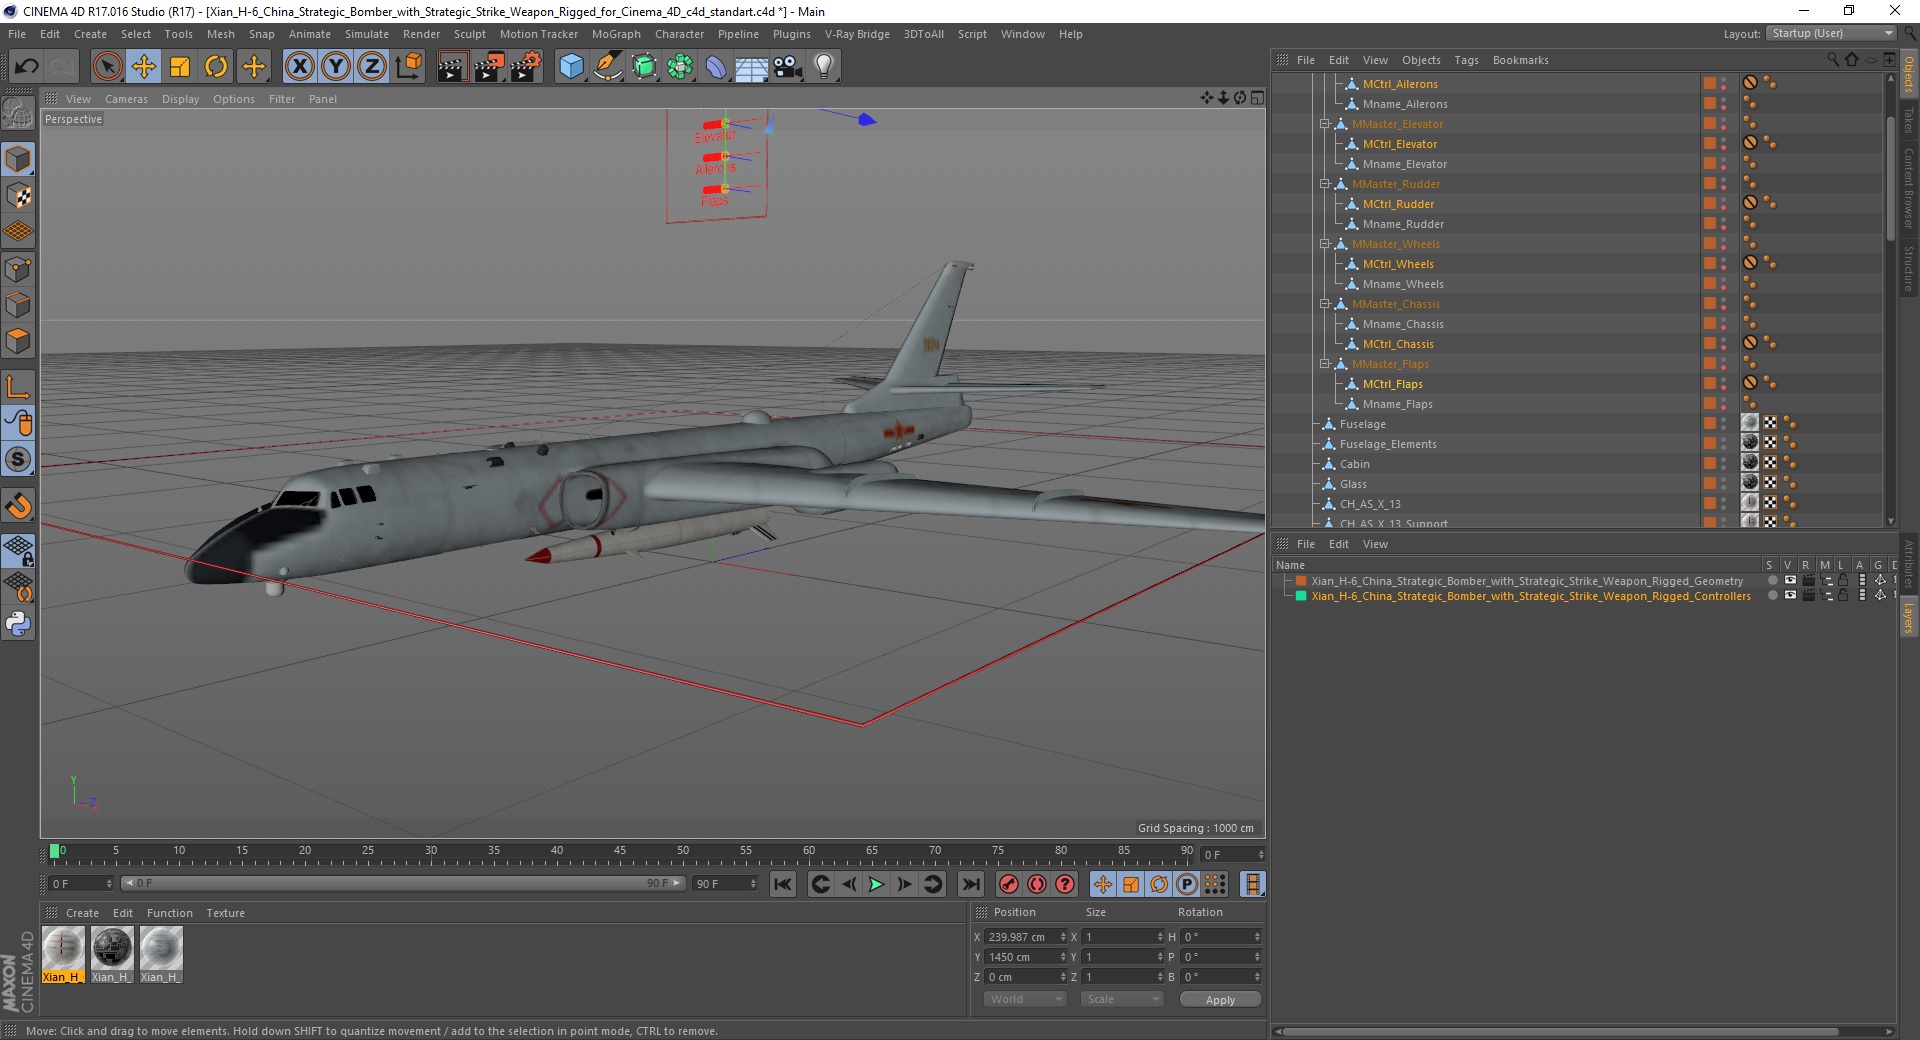This screenshot has height=1040, width=1920.
Task: Click the Undo arrow icon
Action: tap(27, 67)
